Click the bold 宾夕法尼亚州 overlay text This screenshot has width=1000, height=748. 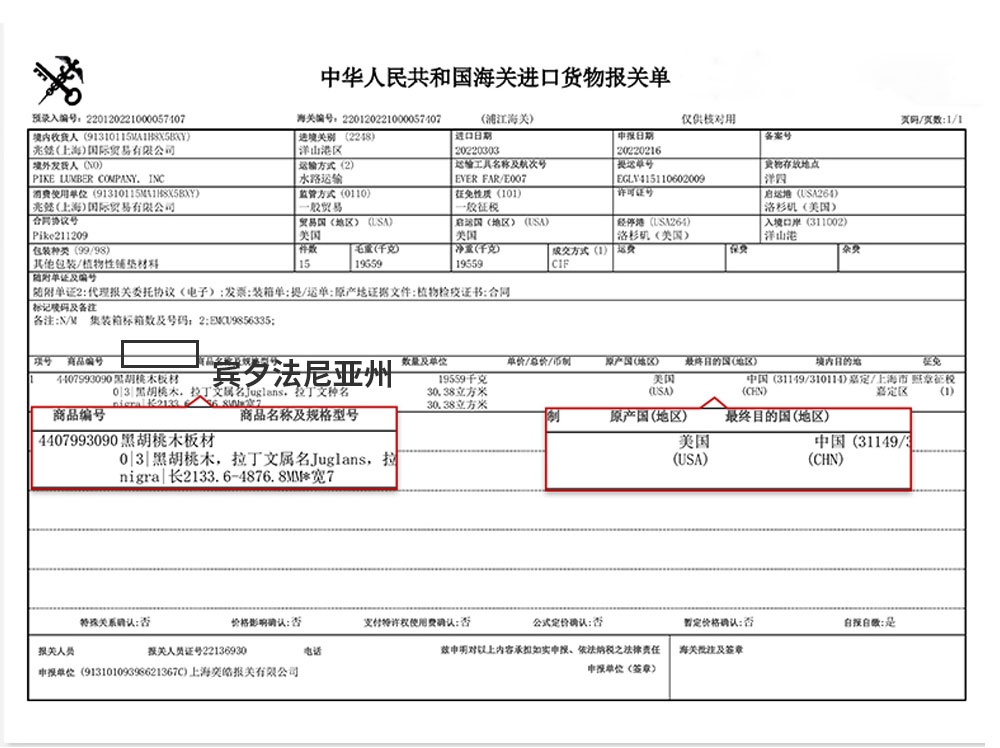(x=304, y=376)
